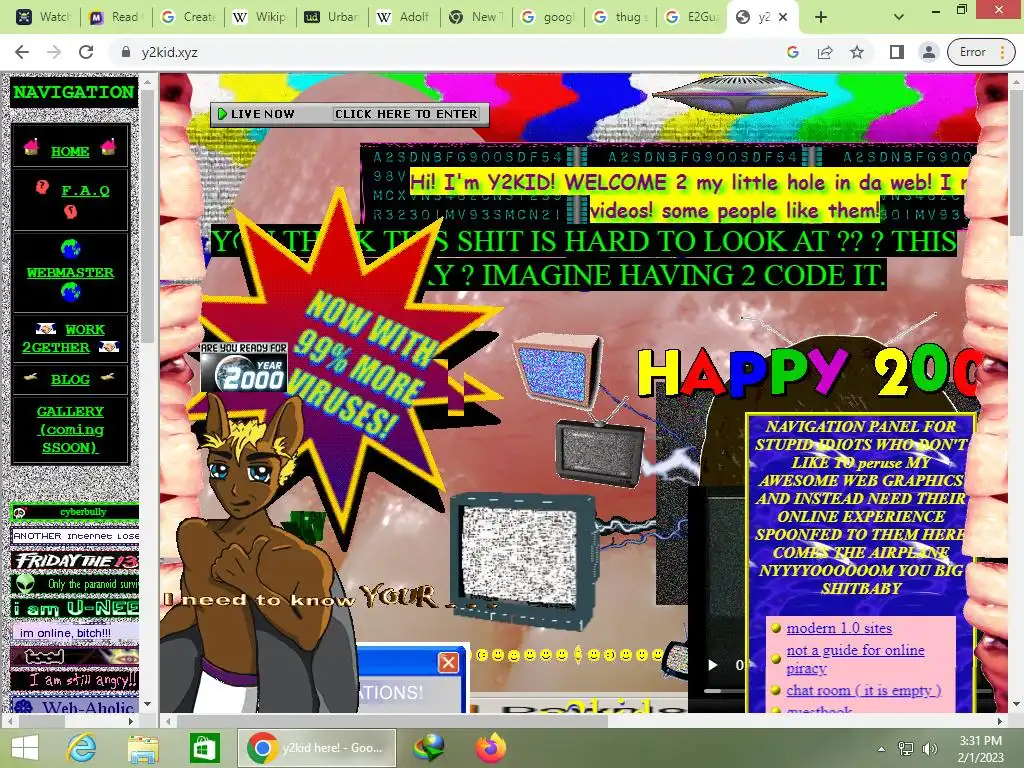Click CLICK HERE TO ENTER banner
The width and height of the screenshot is (1024, 768).
click(406, 114)
